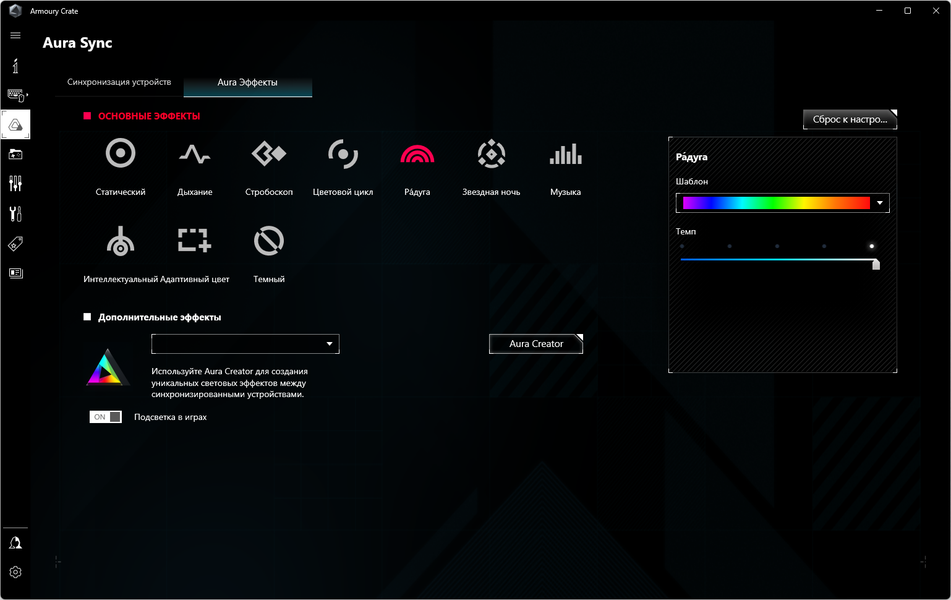Choose the Breathing (Дыхание) effect
Screen dimensions: 951x600
195,154
